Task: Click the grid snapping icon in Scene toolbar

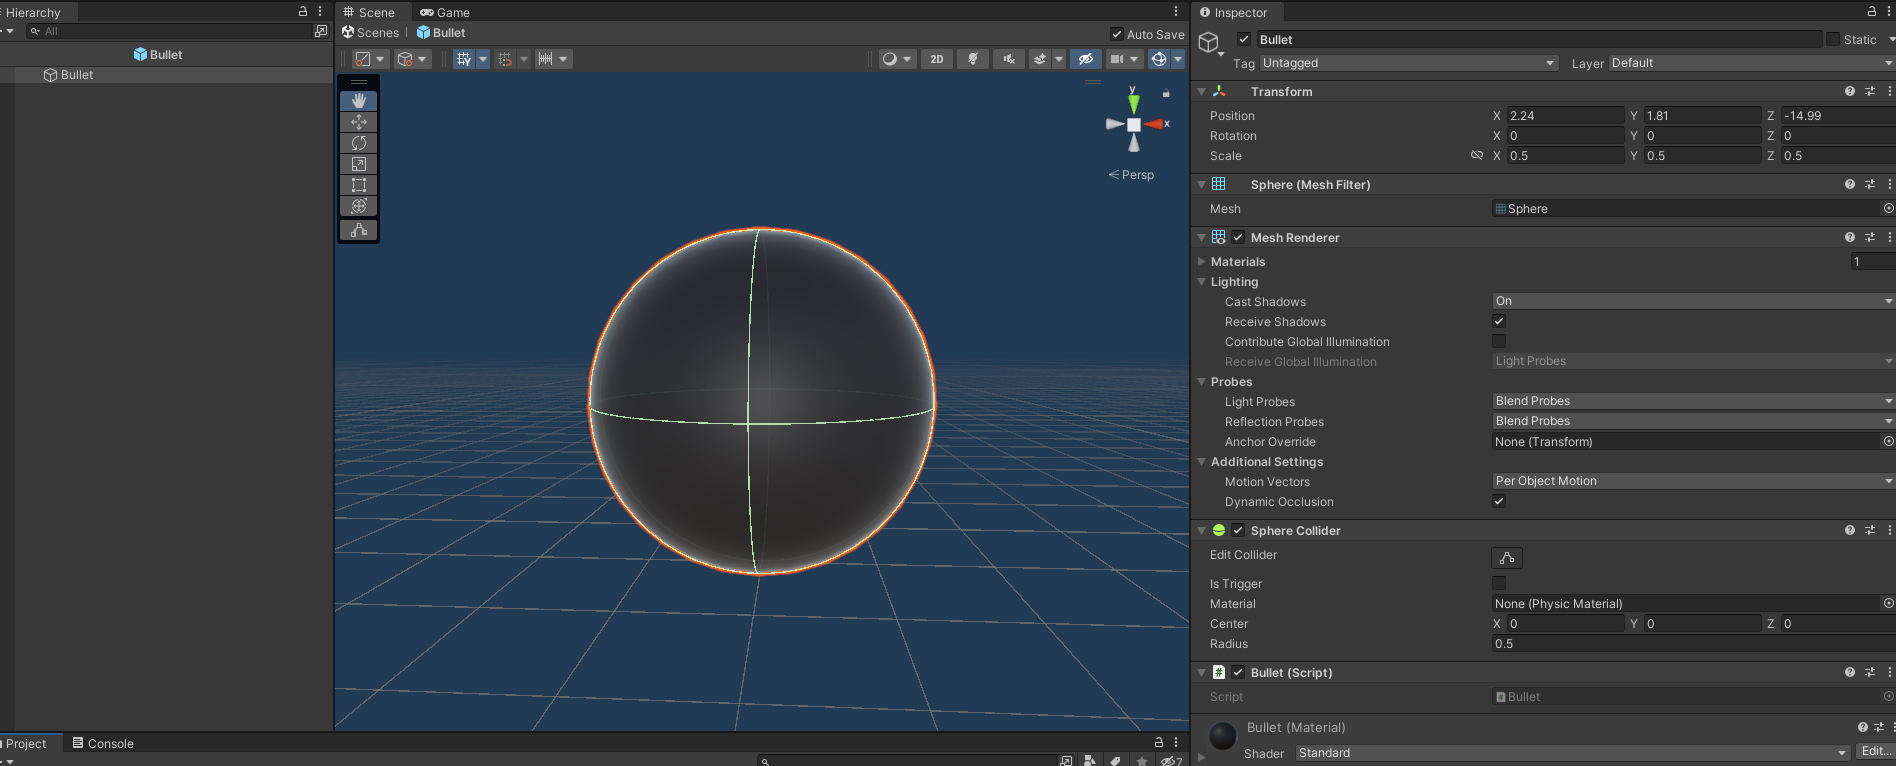Action: (464, 59)
